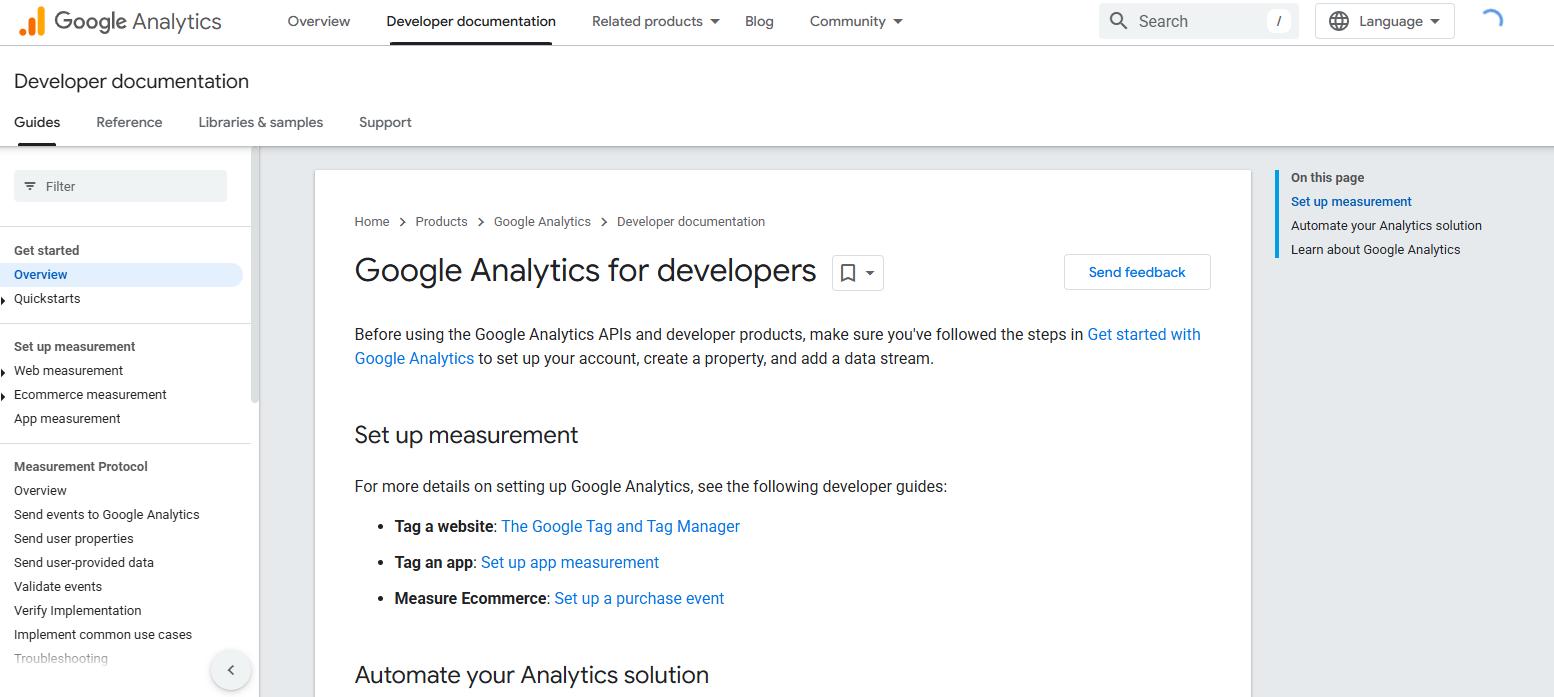1554x697 pixels.
Task: Open The Google Tag and Tag Manager link
Action: tap(620, 526)
